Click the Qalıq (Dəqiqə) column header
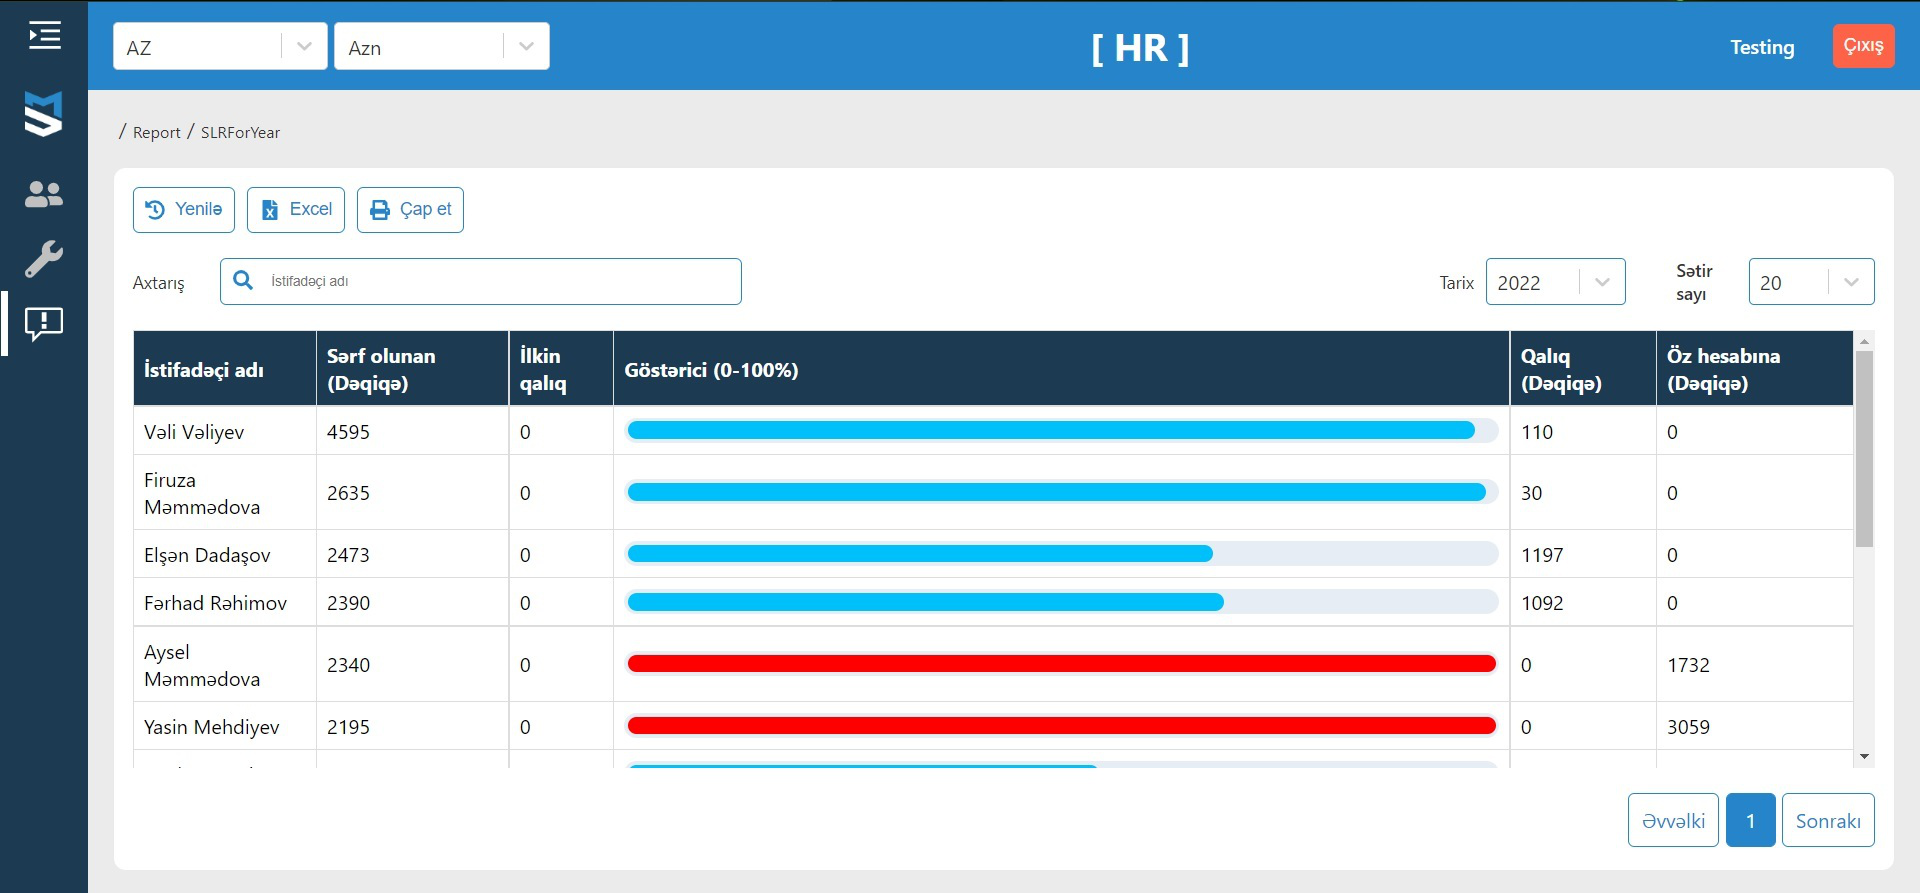1920x893 pixels. [x=1583, y=369]
